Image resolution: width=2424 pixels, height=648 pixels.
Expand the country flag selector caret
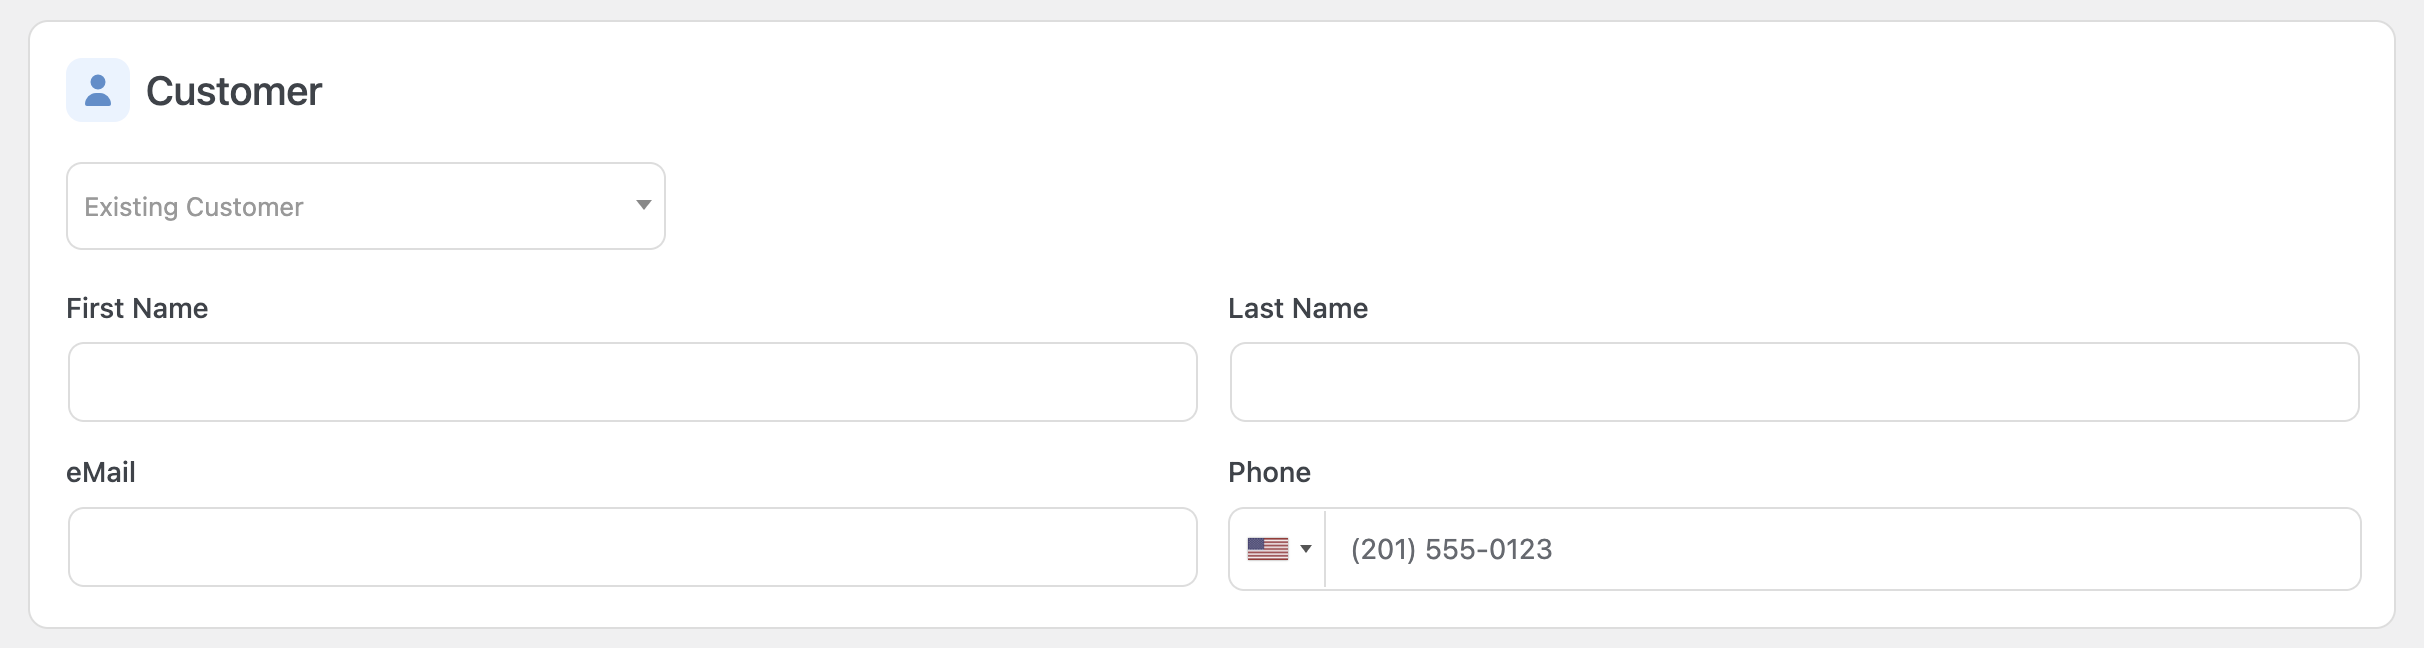click(x=1307, y=548)
